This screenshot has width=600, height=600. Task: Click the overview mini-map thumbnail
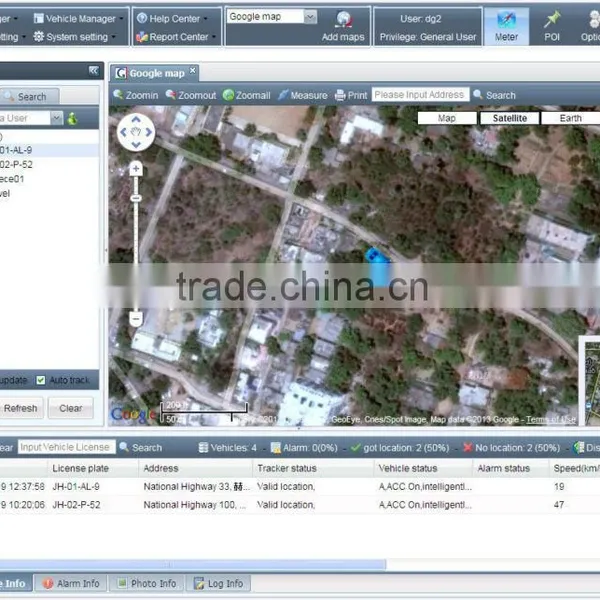tap(592, 383)
